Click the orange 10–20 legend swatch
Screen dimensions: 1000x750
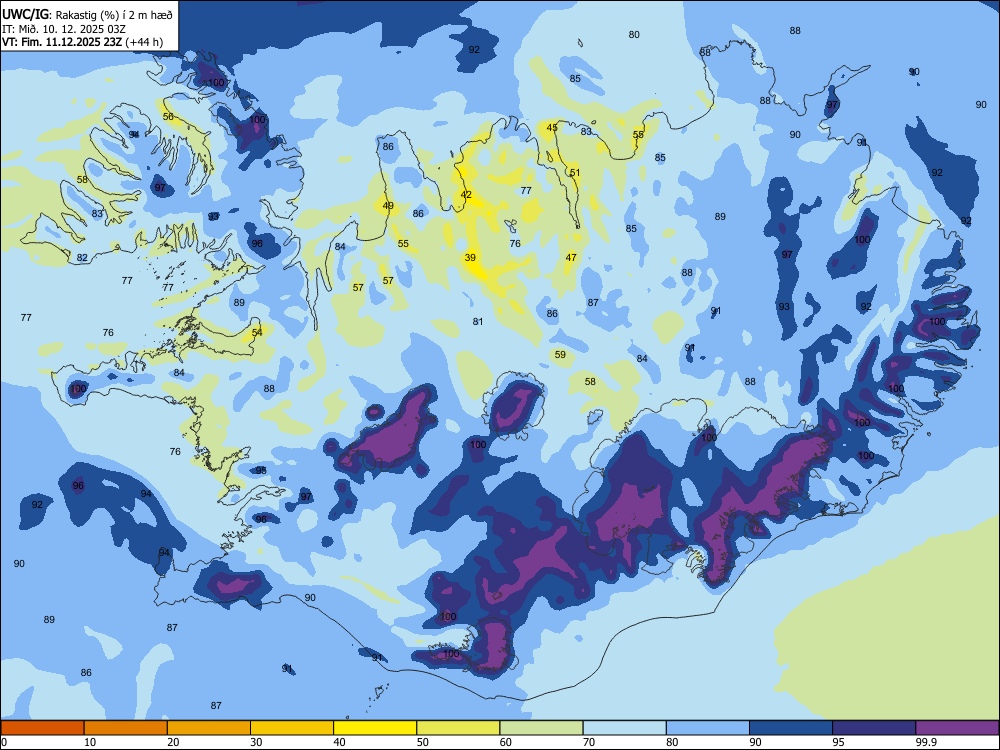tap(126, 728)
